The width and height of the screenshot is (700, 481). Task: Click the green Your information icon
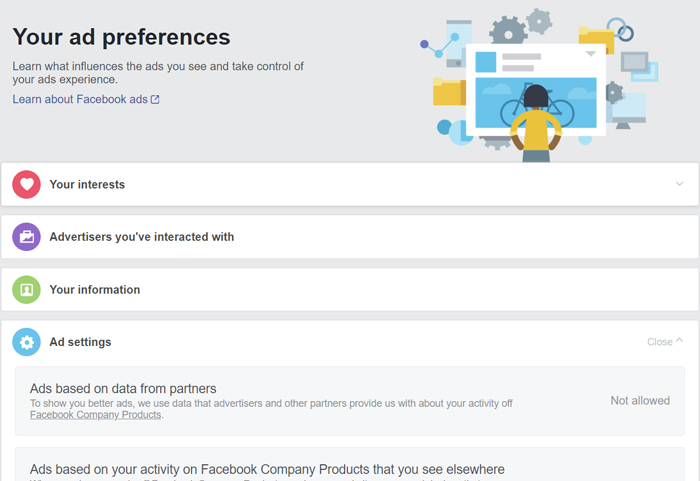point(27,290)
